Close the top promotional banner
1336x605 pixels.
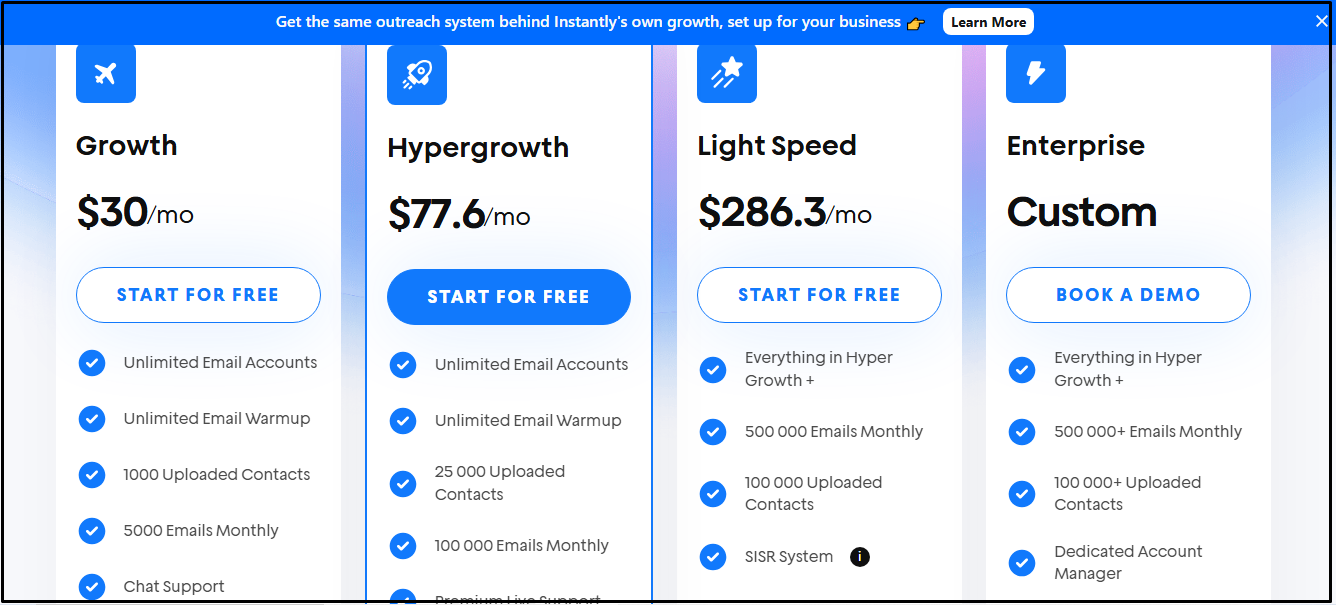tap(1321, 22)
